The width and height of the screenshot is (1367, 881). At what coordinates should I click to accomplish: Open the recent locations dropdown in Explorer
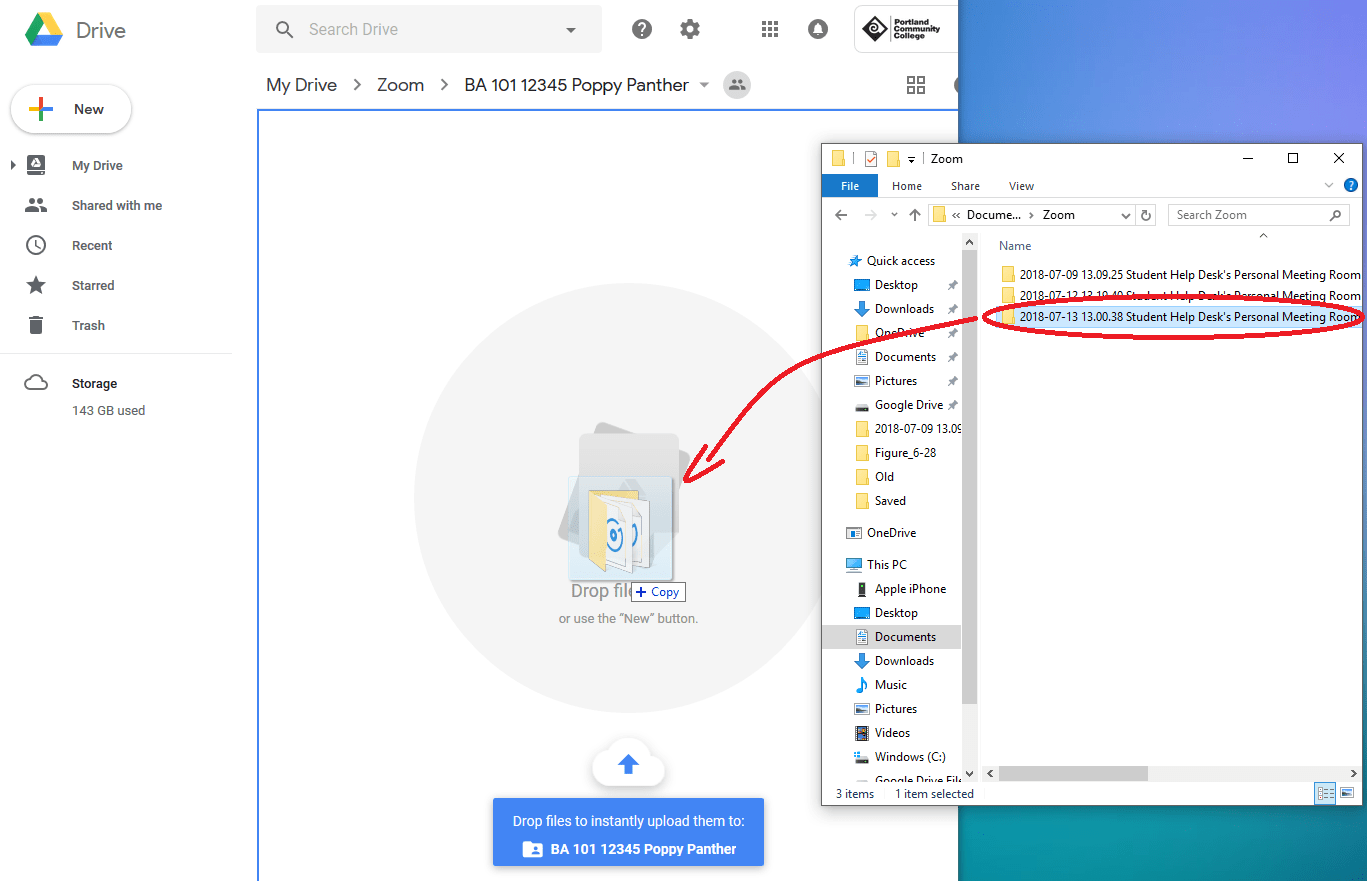pos(893,215)
